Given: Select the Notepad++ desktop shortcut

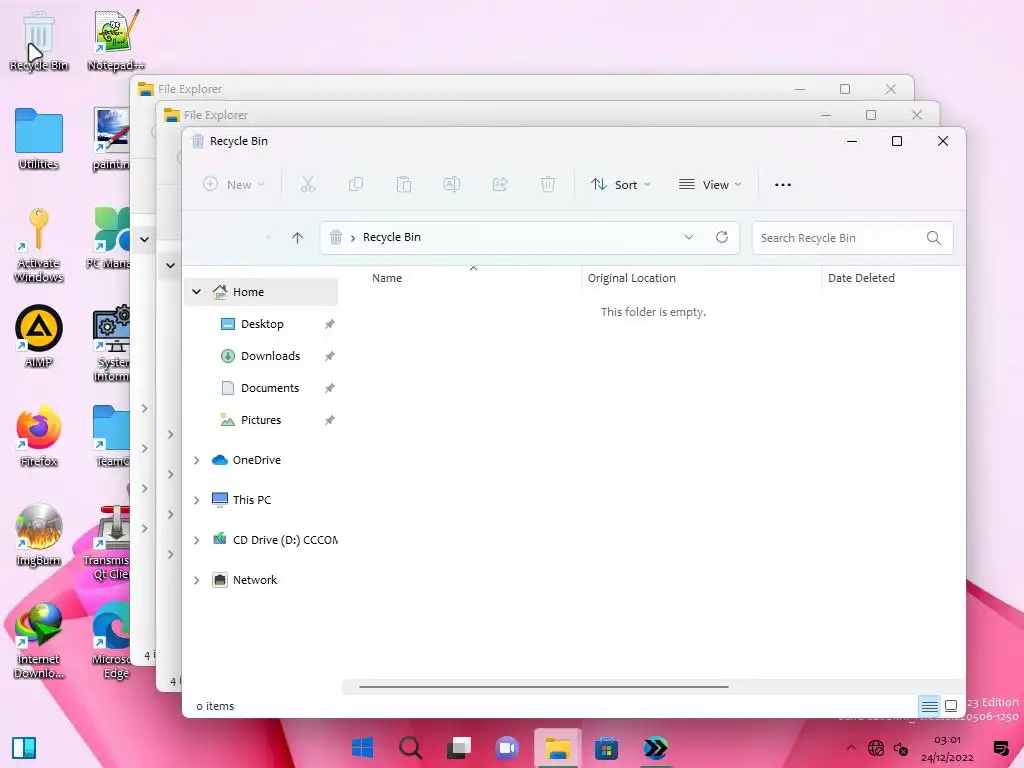Looking at the screenshot, I should pyautogui.click(x=116, y=40).
